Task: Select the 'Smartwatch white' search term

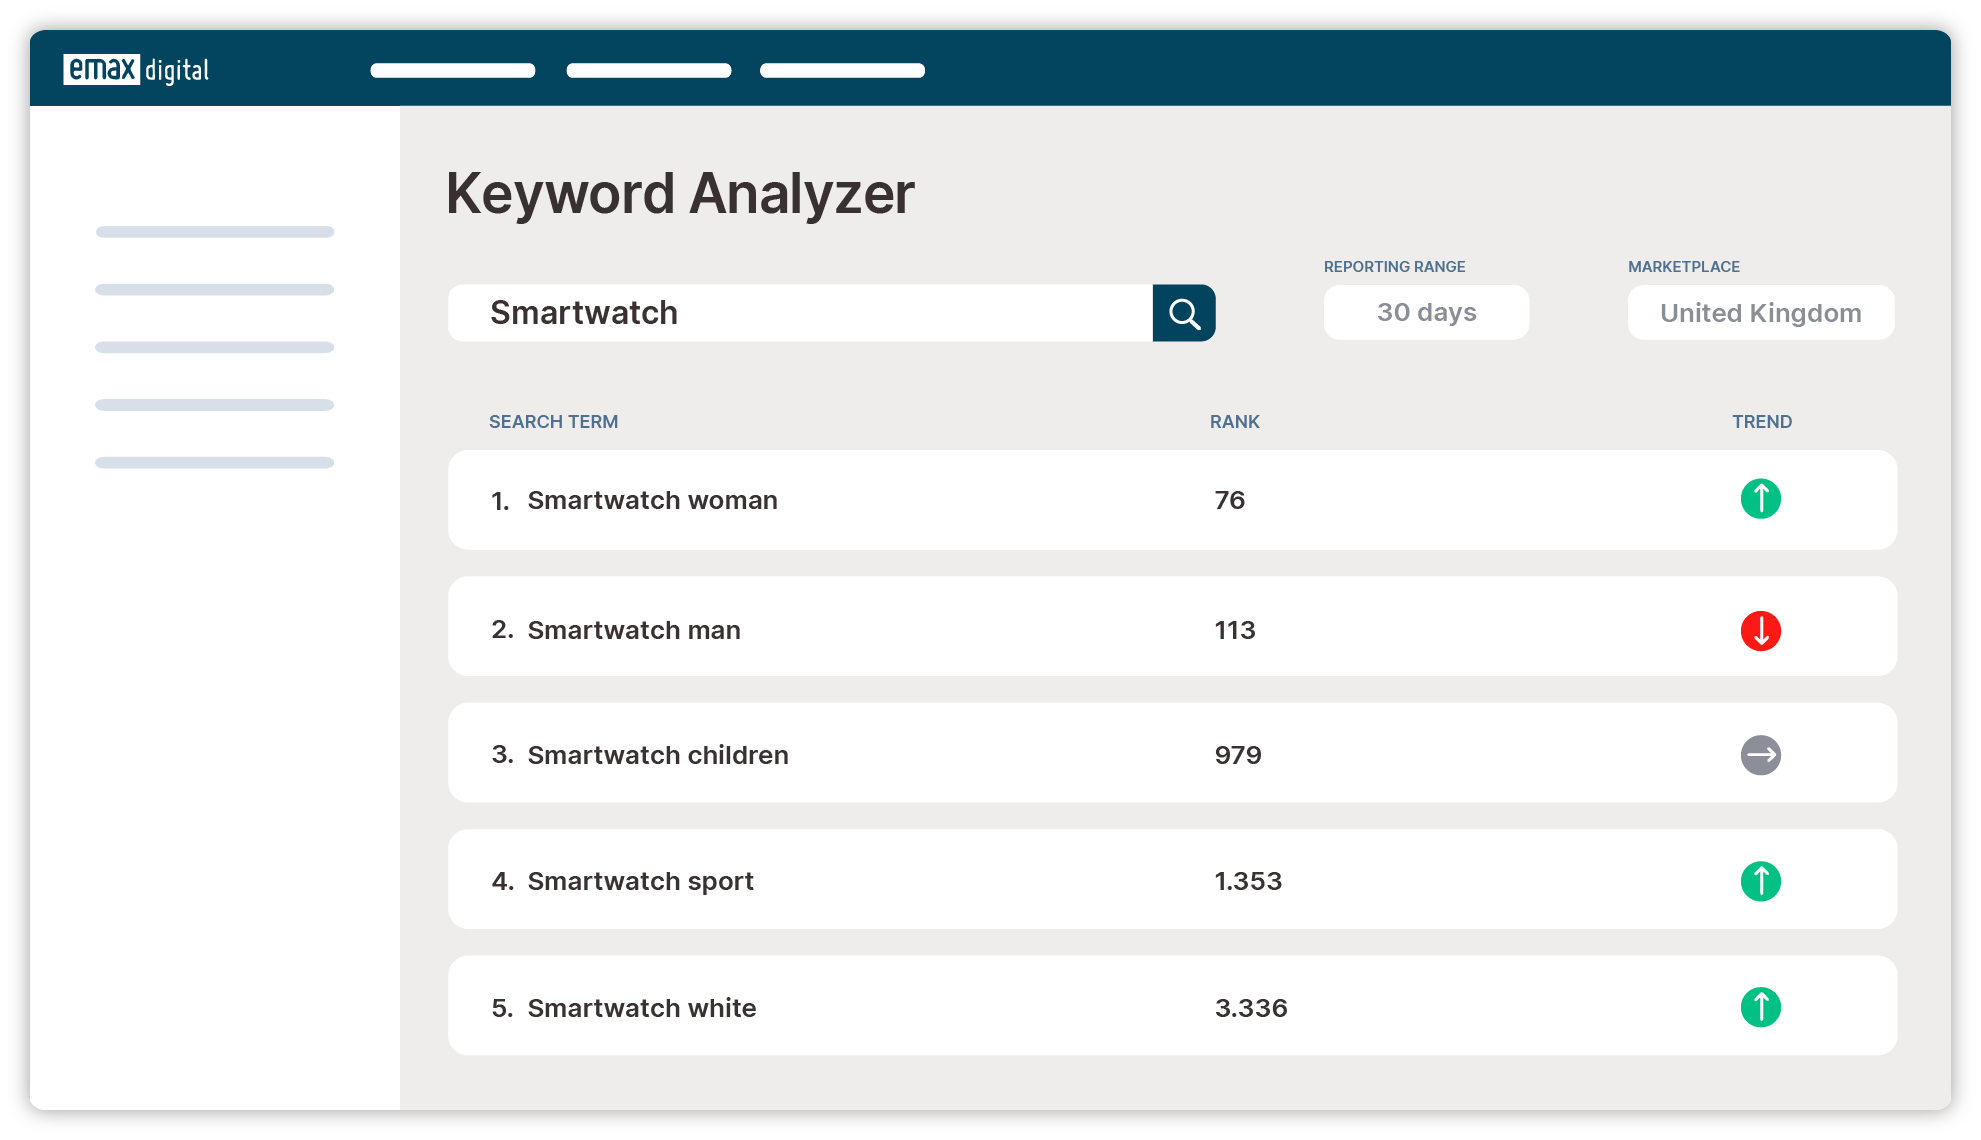Action: 641,1008
